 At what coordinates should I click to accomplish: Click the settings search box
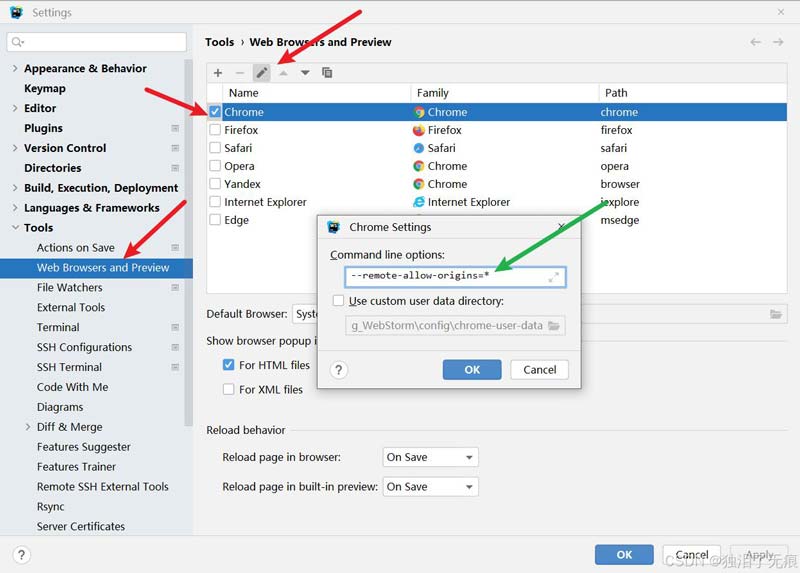tap(97, 42)
